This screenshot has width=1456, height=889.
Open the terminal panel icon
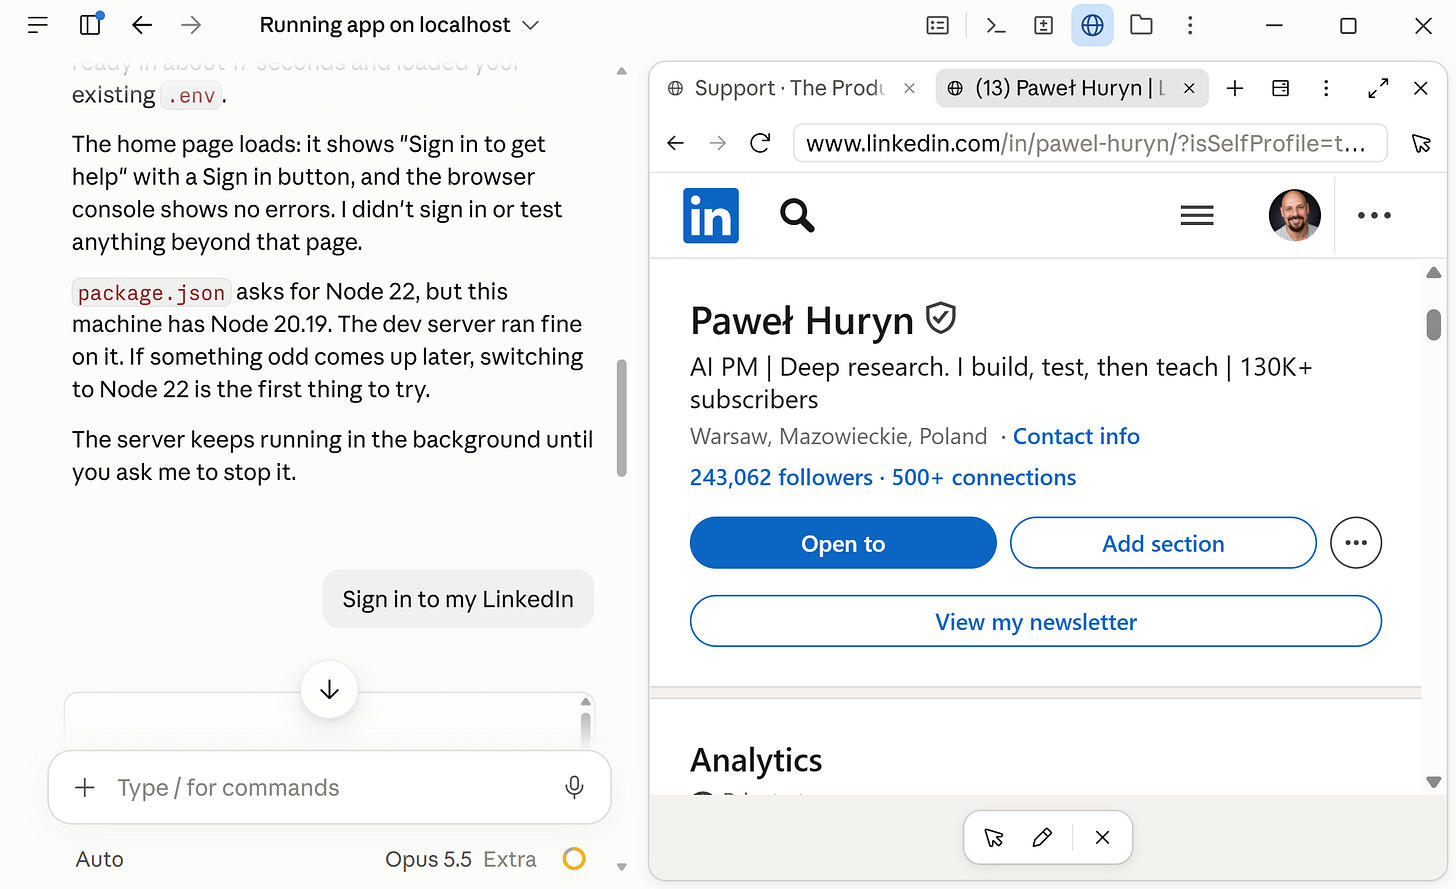pyautogui.click(x=995, y=25)
